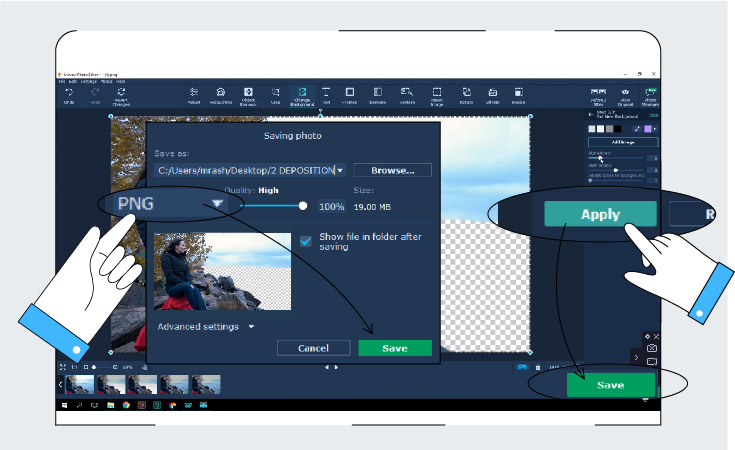Viewport: 735px width, 450px height.
Task: Open File Explorer from taskbar
Action: tap(111, 405)
